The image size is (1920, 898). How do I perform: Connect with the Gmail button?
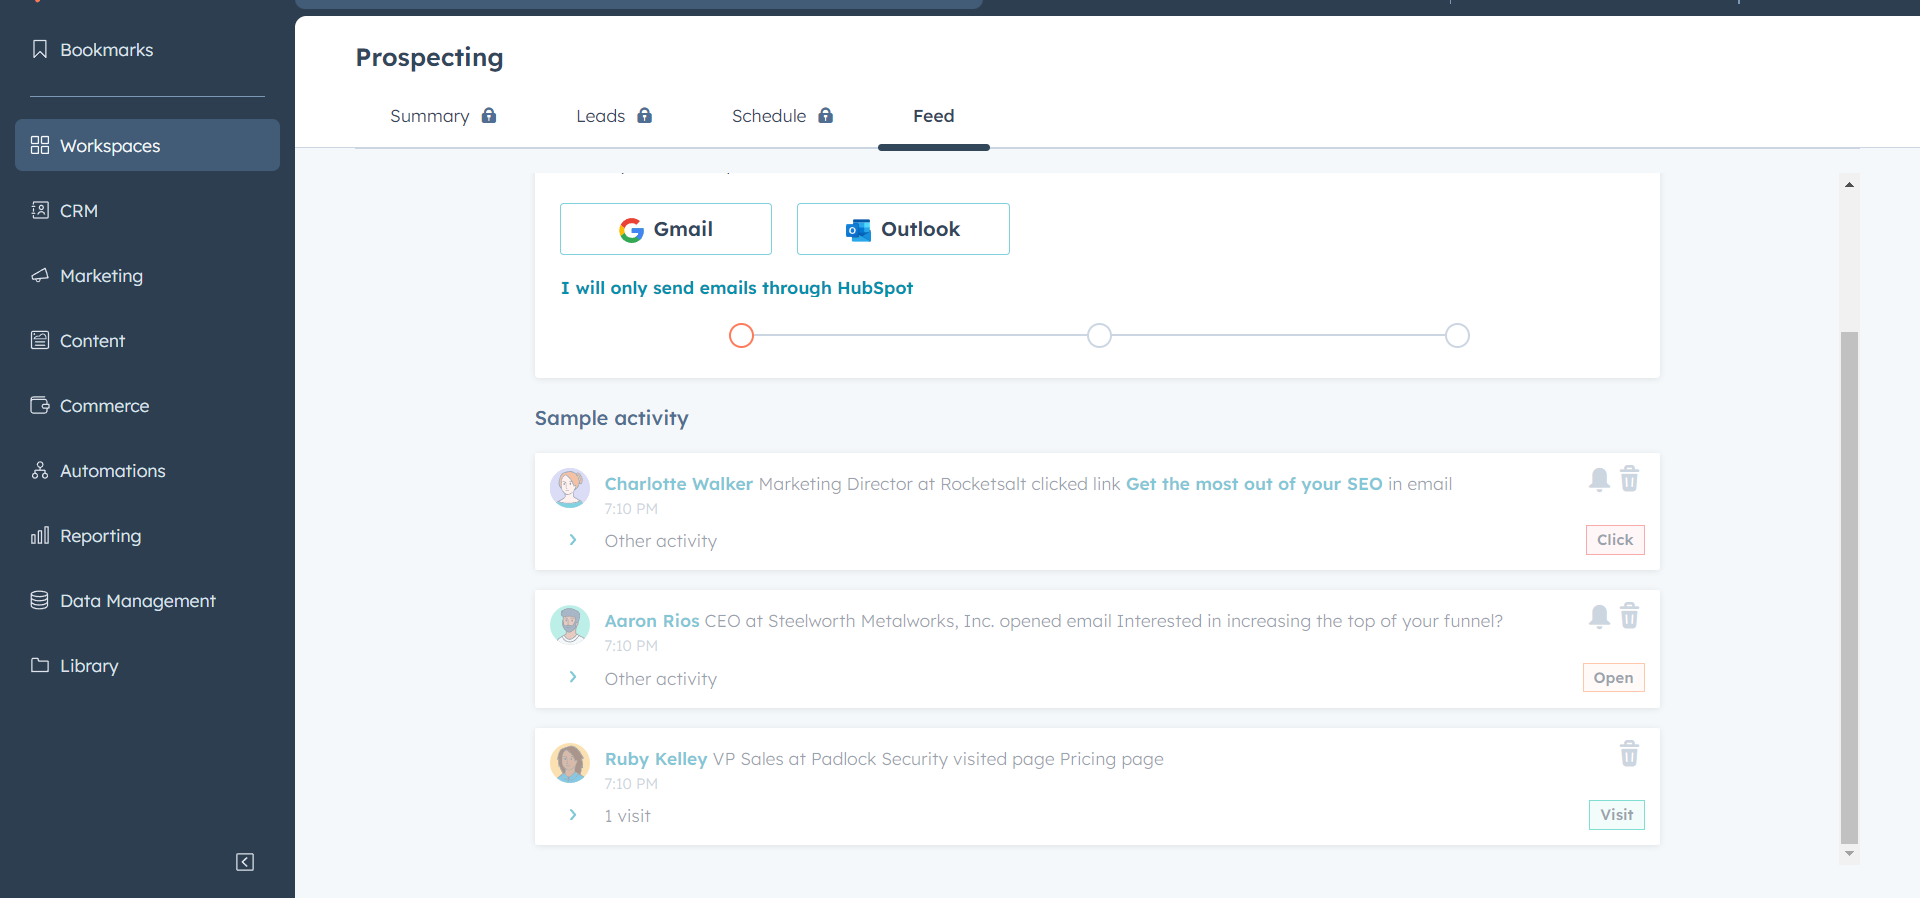point(666,229)
